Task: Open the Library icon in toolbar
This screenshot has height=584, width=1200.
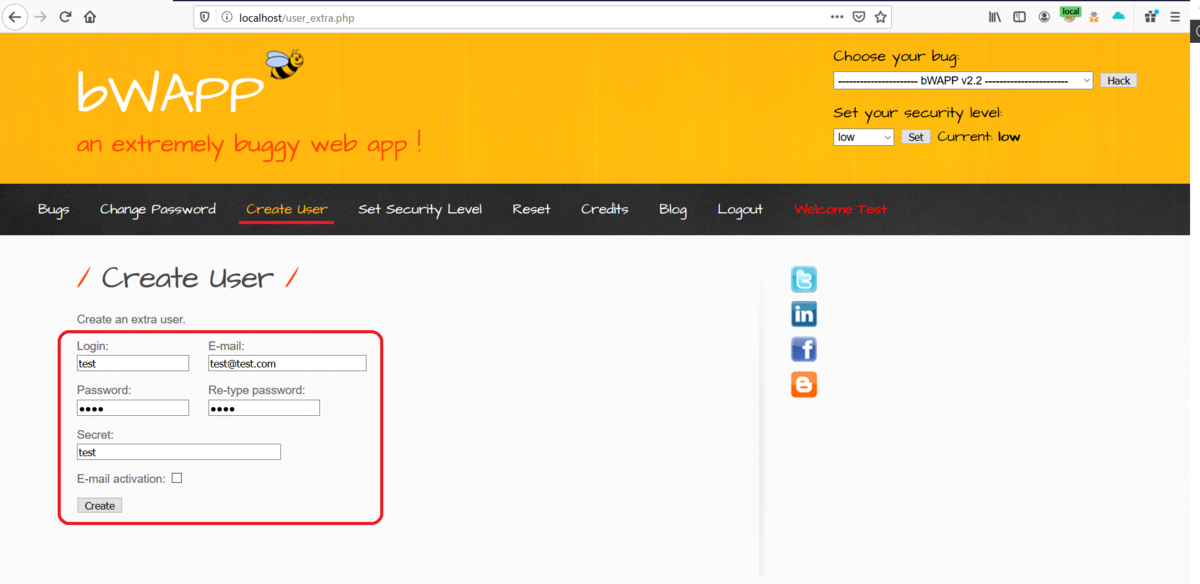Action: click(995, 17)
